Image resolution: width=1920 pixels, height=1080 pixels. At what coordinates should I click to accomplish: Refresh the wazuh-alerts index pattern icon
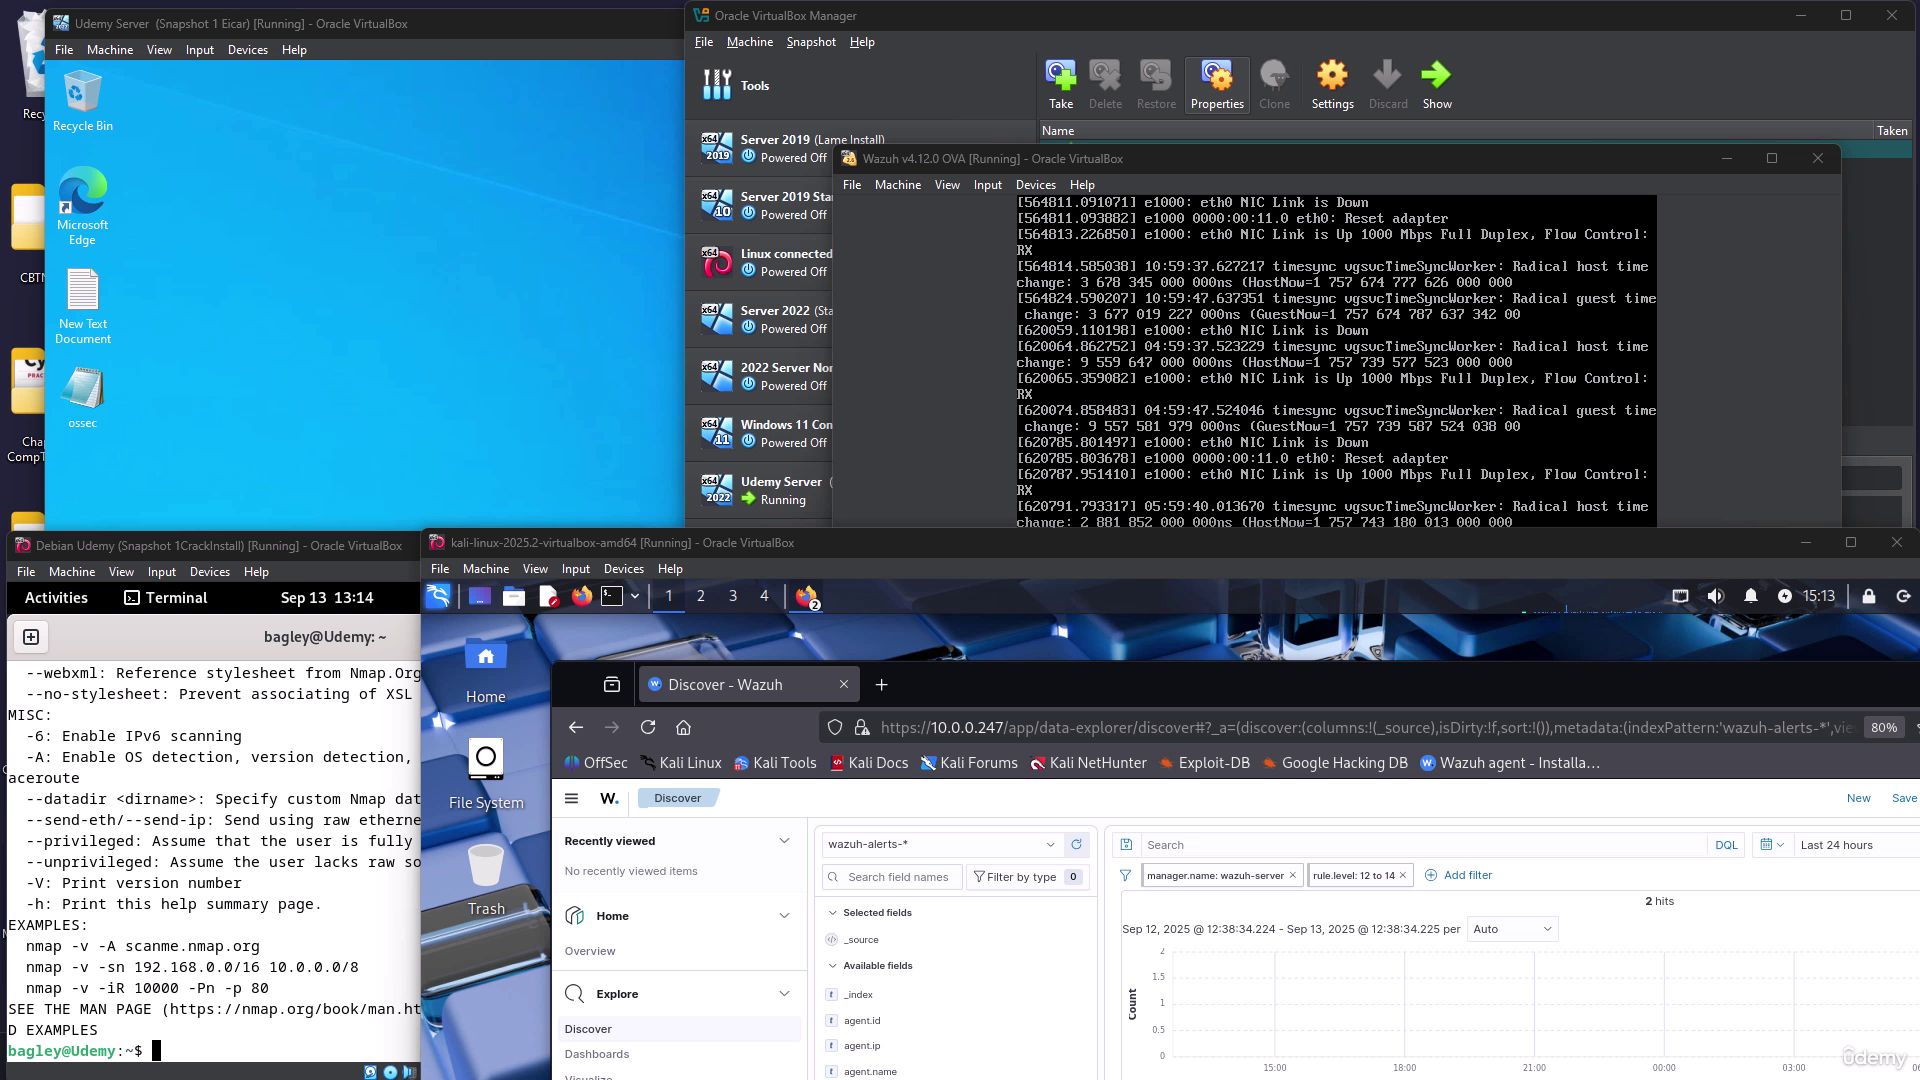click(1076, 844)
